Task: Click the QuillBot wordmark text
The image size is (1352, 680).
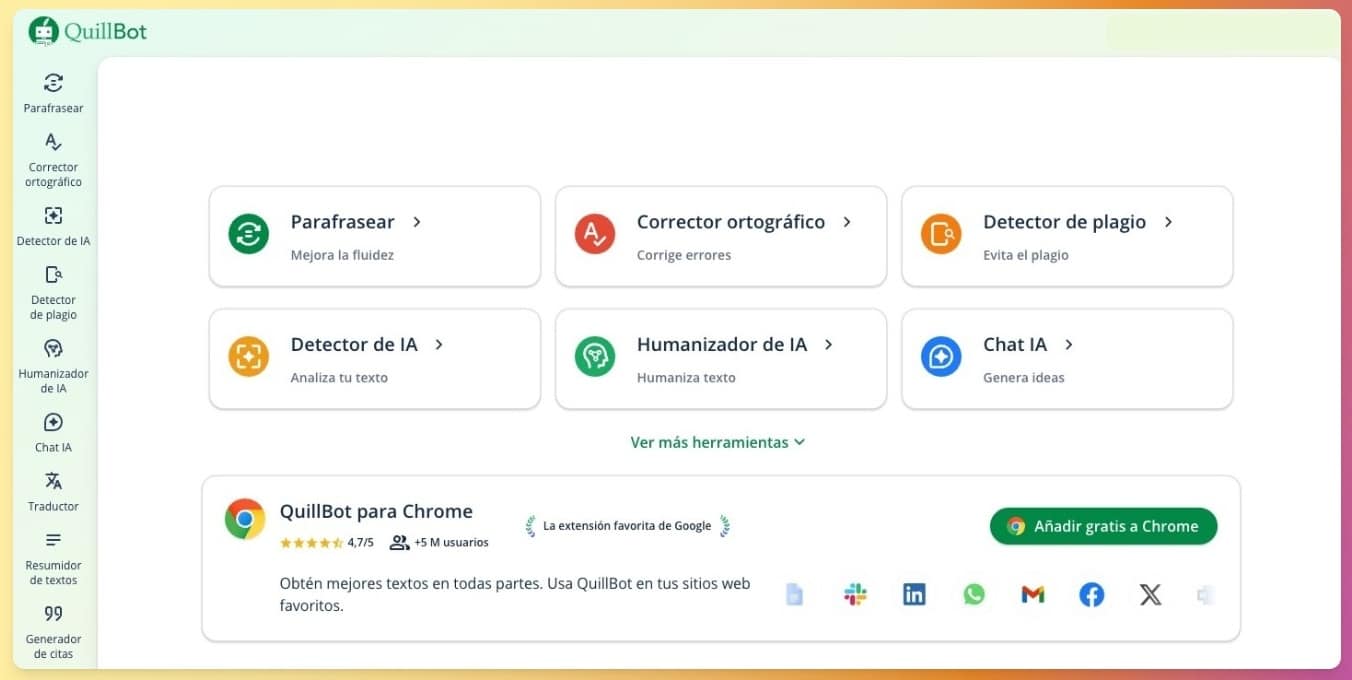Action: click(x=105, y=31)
